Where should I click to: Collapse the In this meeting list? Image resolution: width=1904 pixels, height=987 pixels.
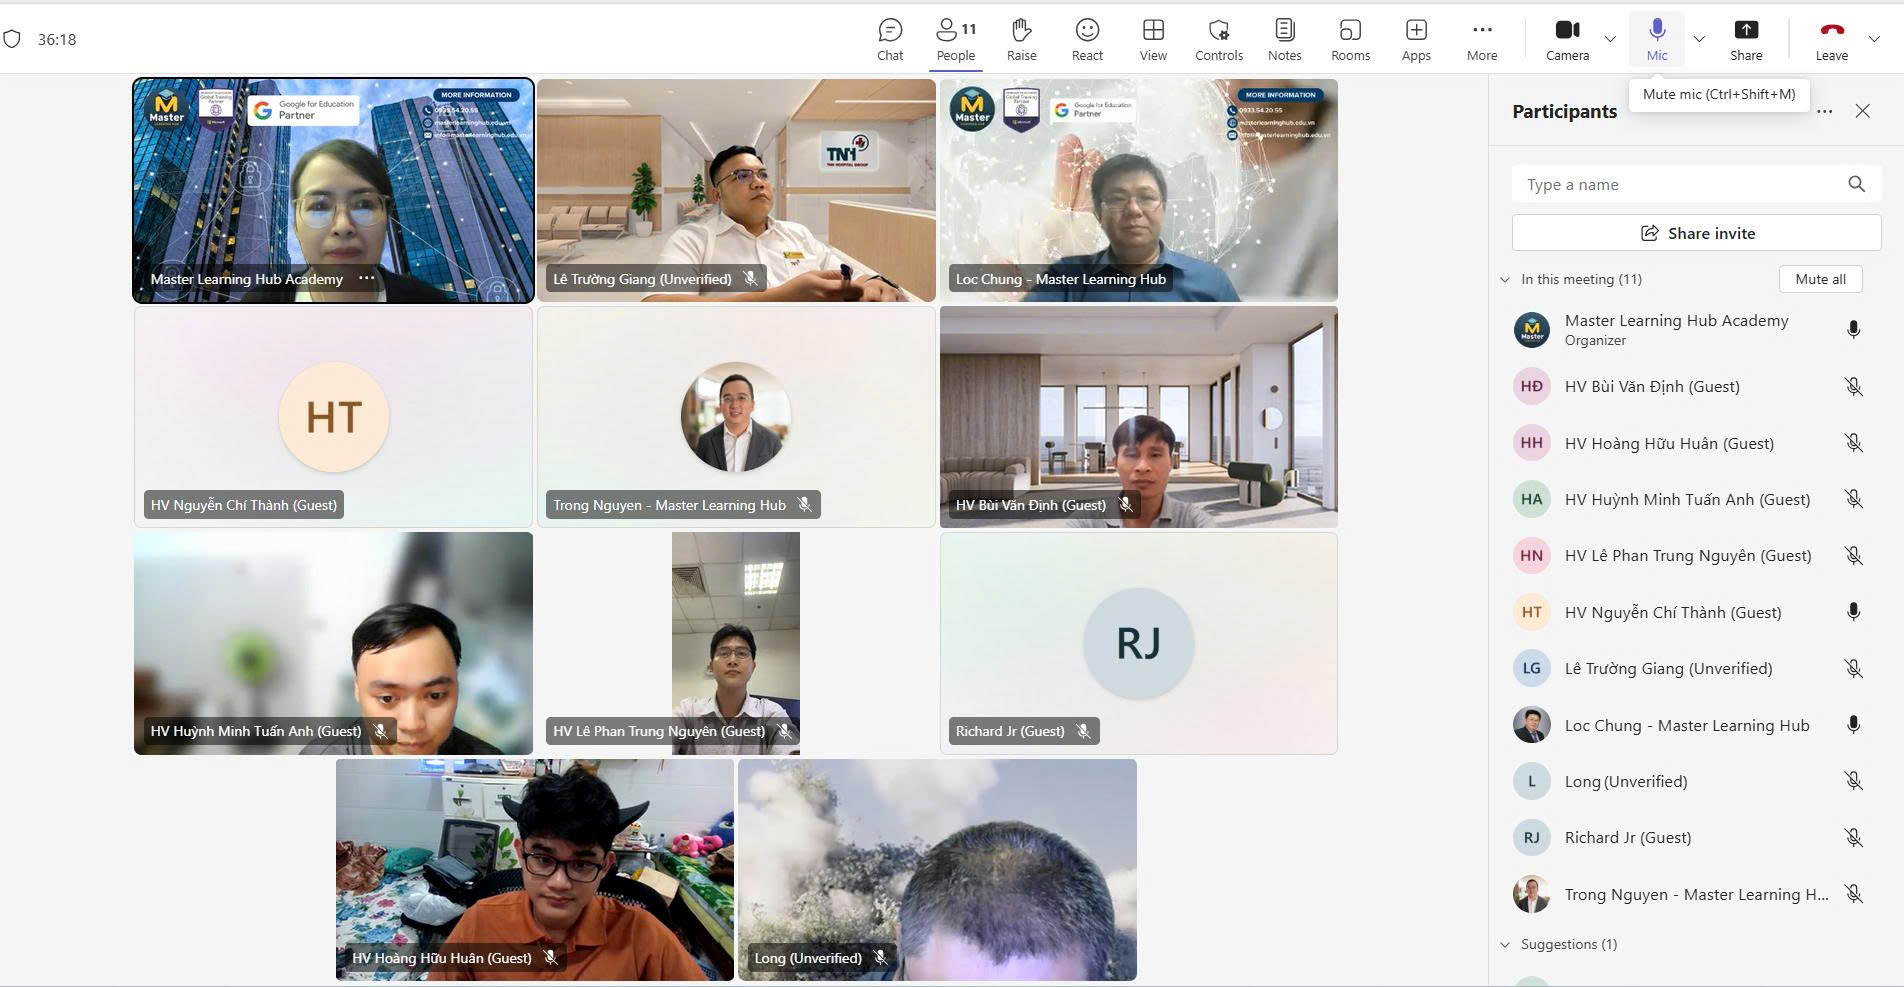(x=1505, y=279)
